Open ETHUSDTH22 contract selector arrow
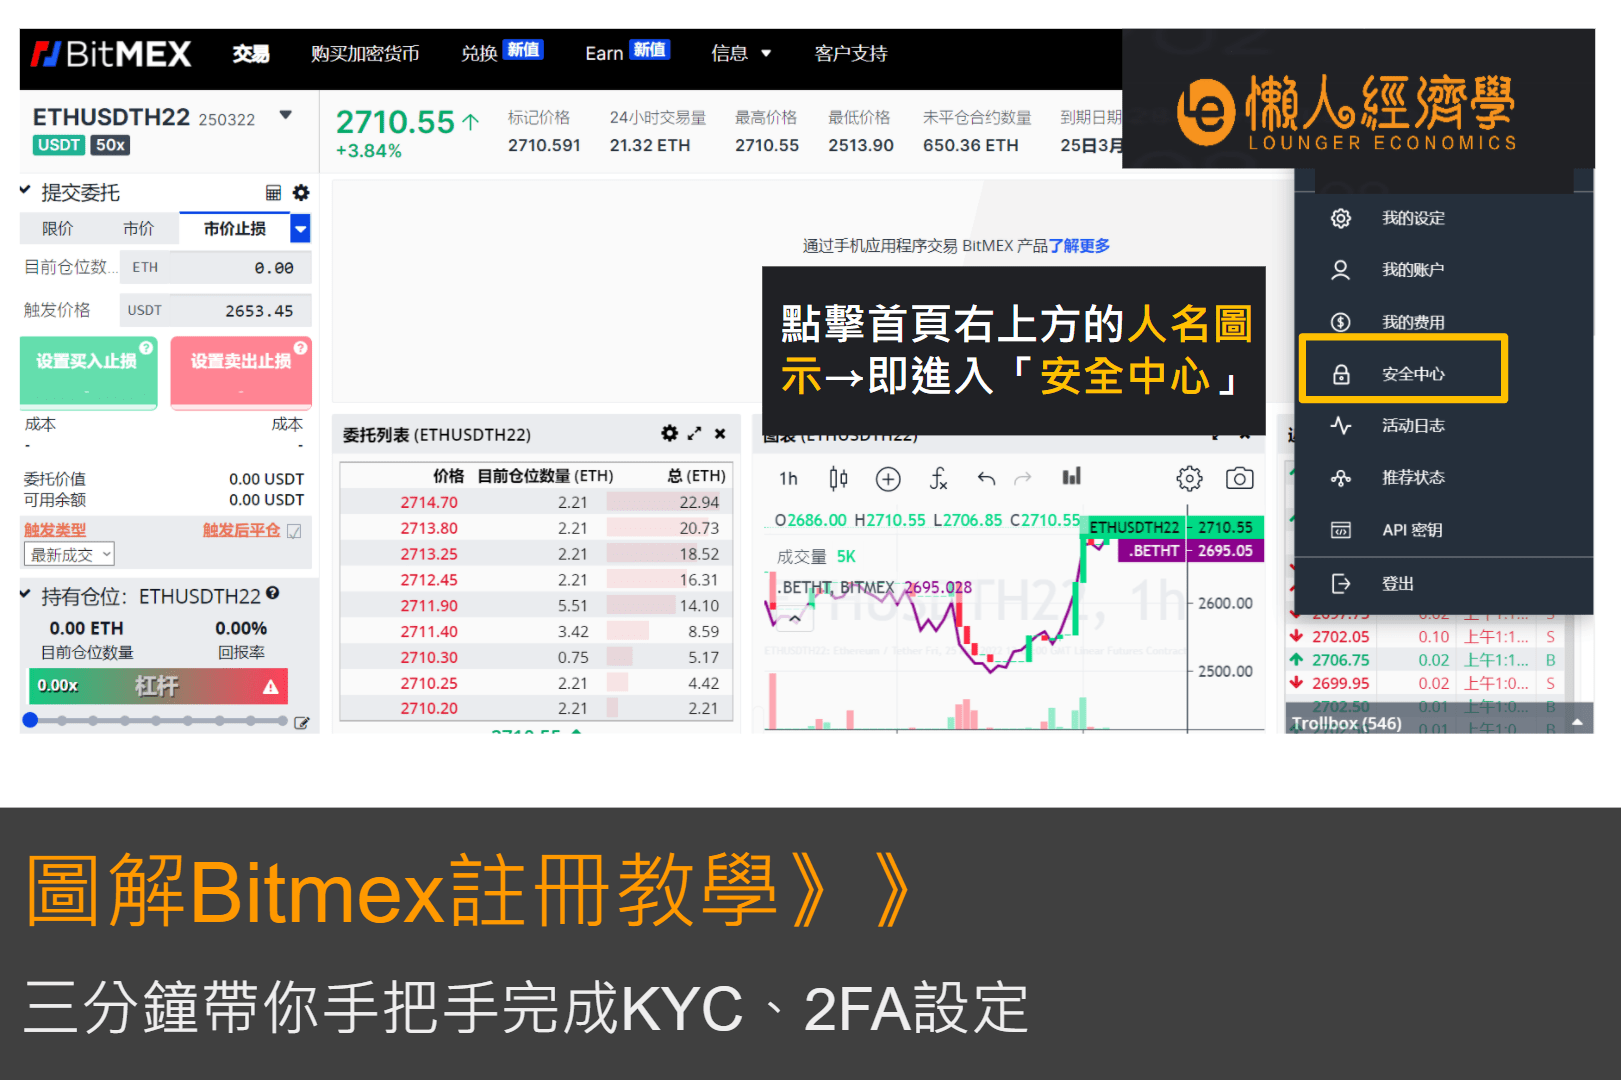Viewport: 1621px width, 1080px height. point(286,115)
